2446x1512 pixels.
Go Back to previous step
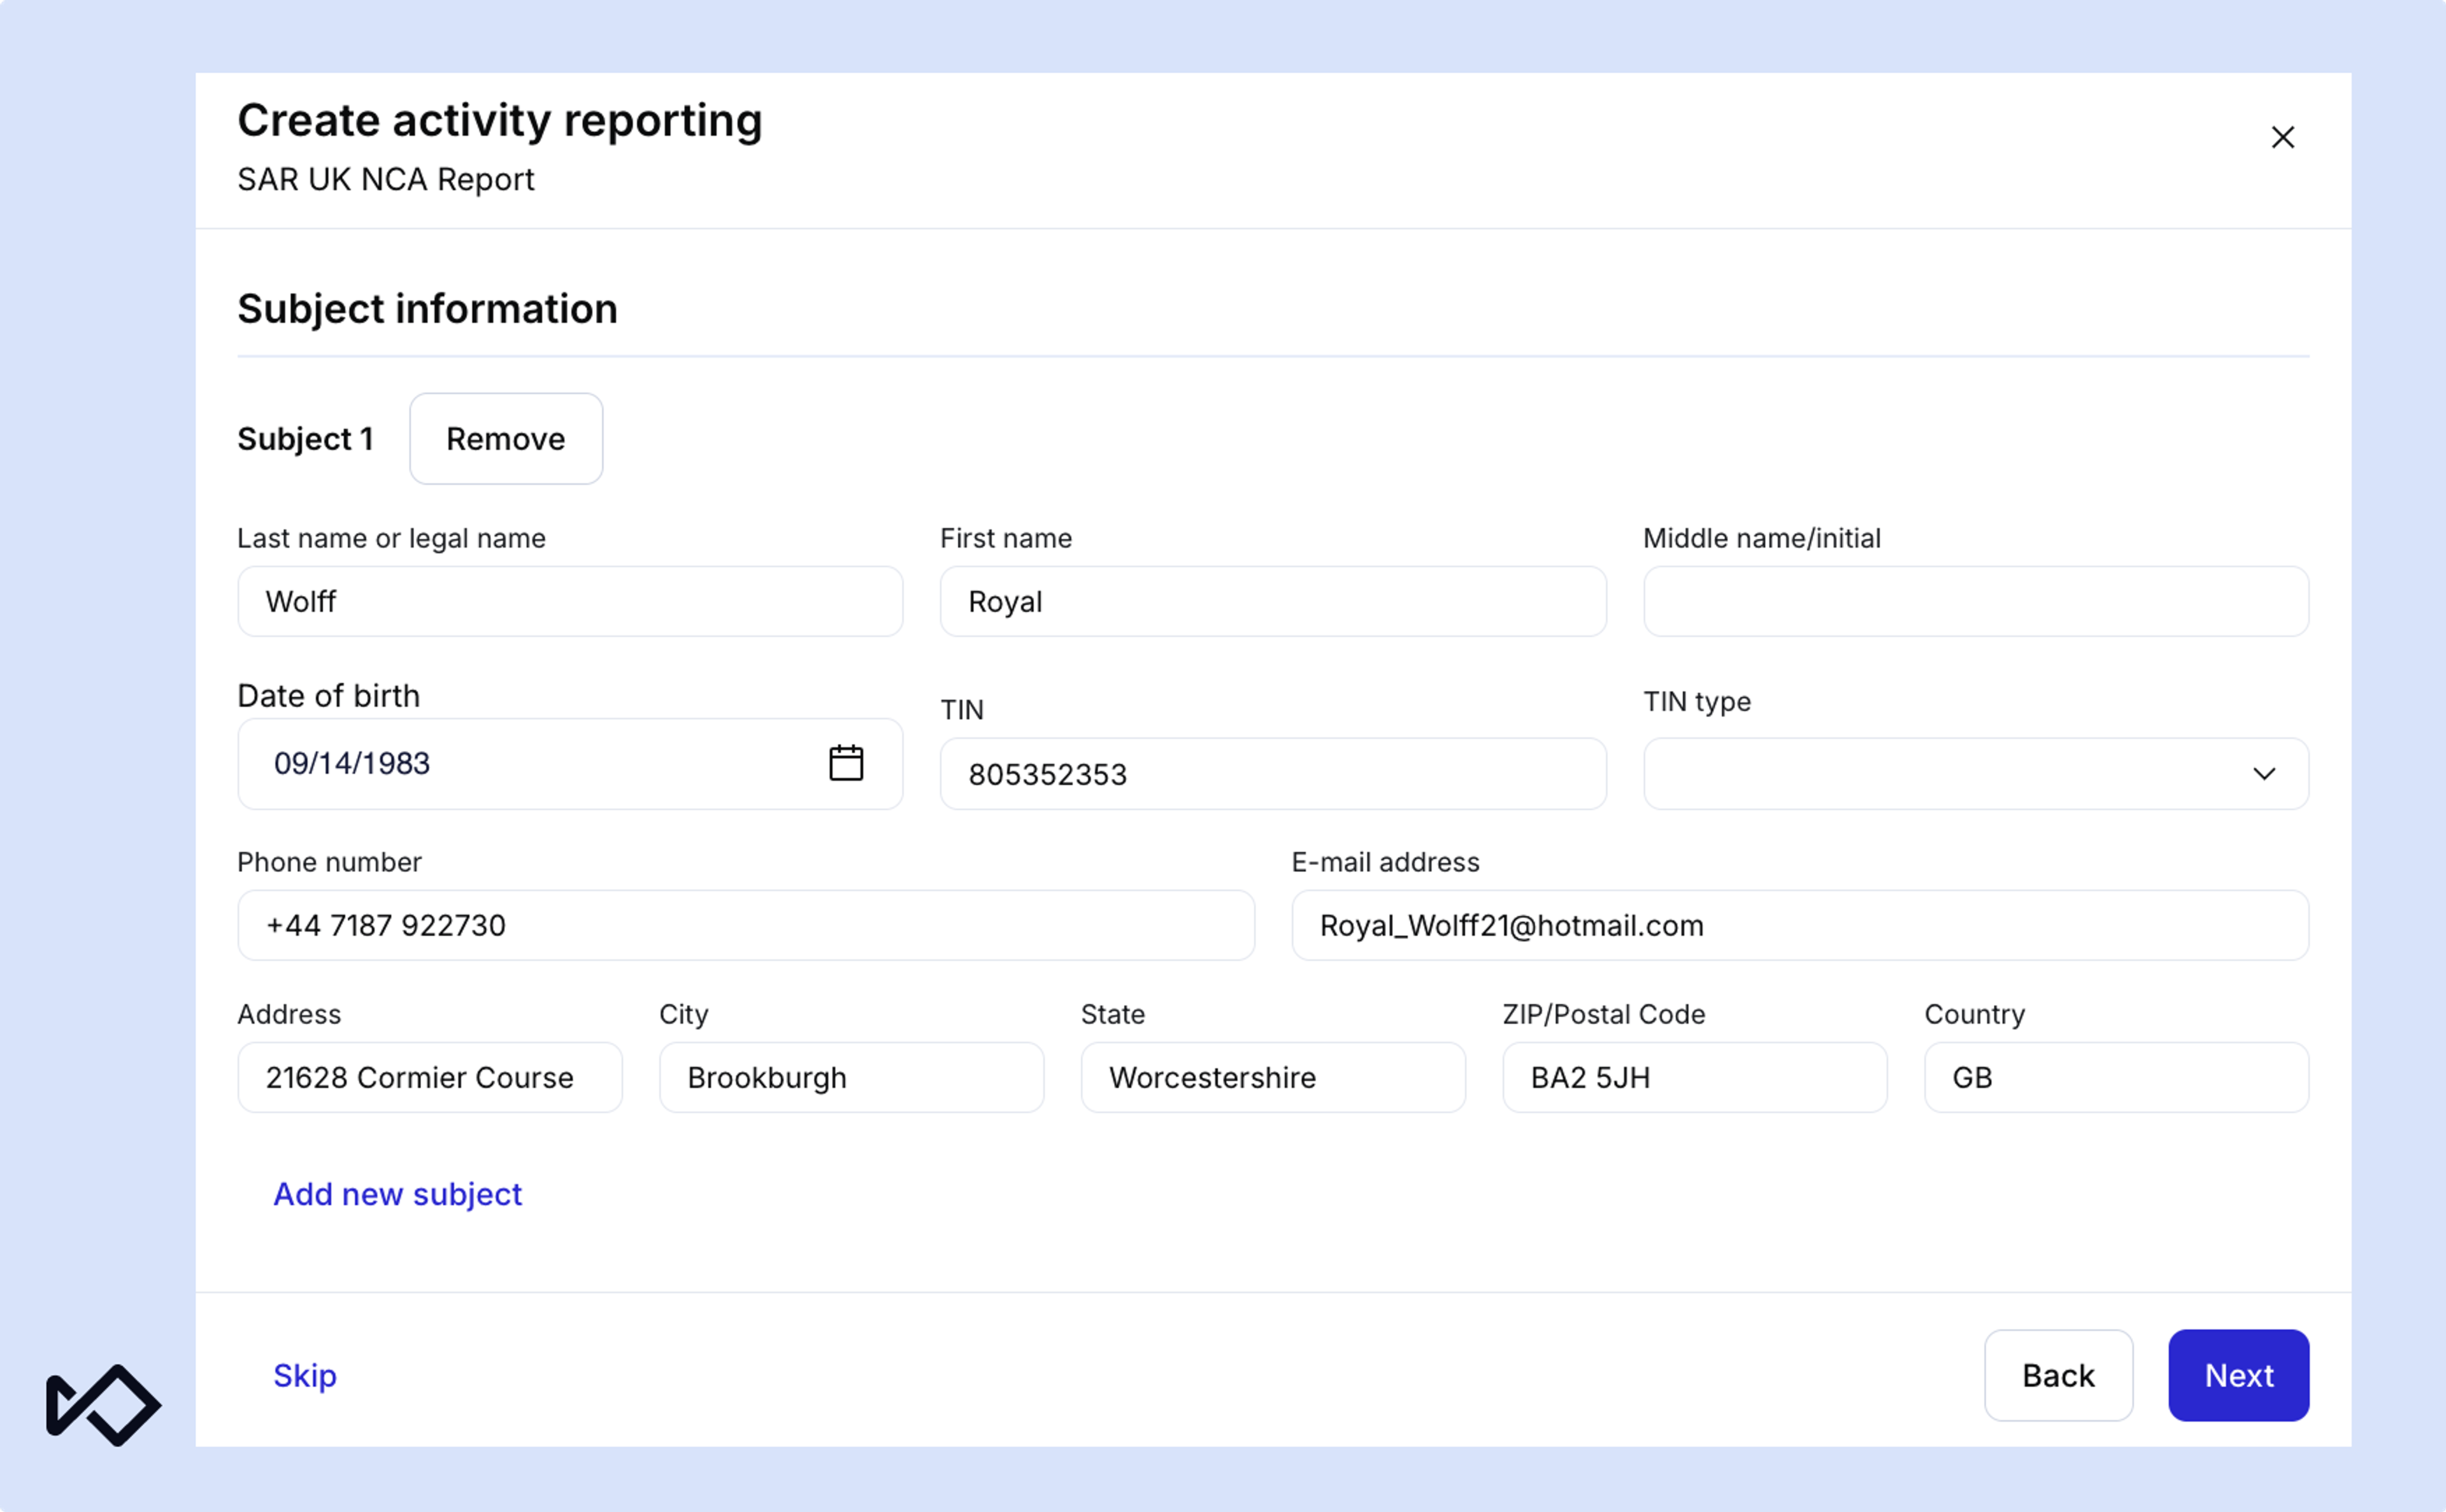pyautogui.click(x=2058, y=1375)
